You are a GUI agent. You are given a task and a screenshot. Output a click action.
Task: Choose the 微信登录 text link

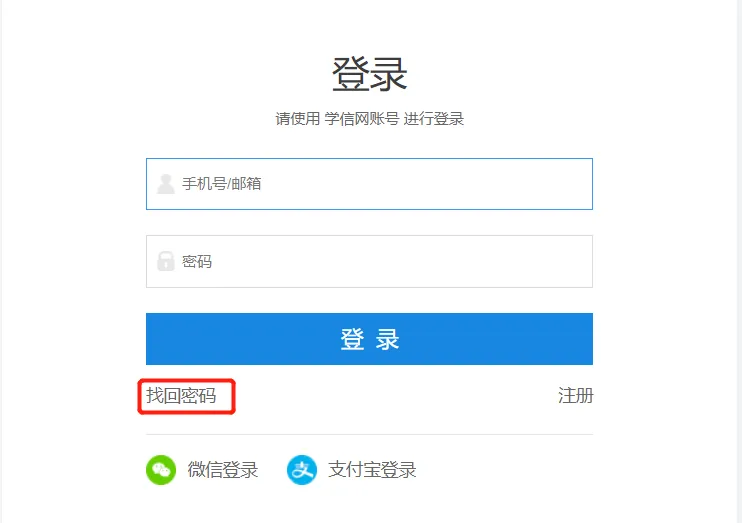(222, 470)
